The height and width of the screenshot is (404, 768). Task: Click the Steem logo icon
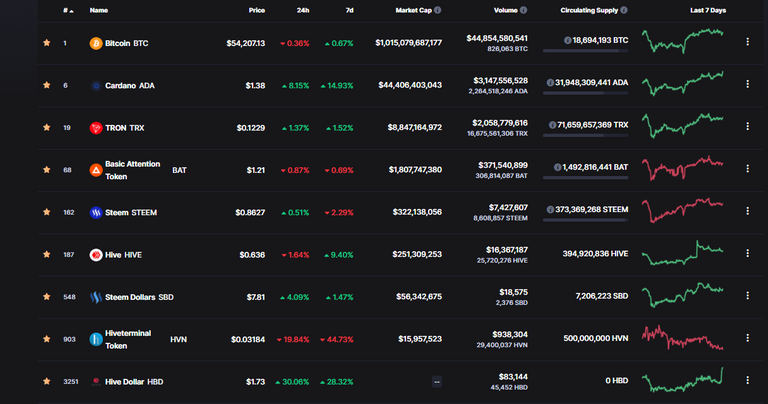point(96,213)
